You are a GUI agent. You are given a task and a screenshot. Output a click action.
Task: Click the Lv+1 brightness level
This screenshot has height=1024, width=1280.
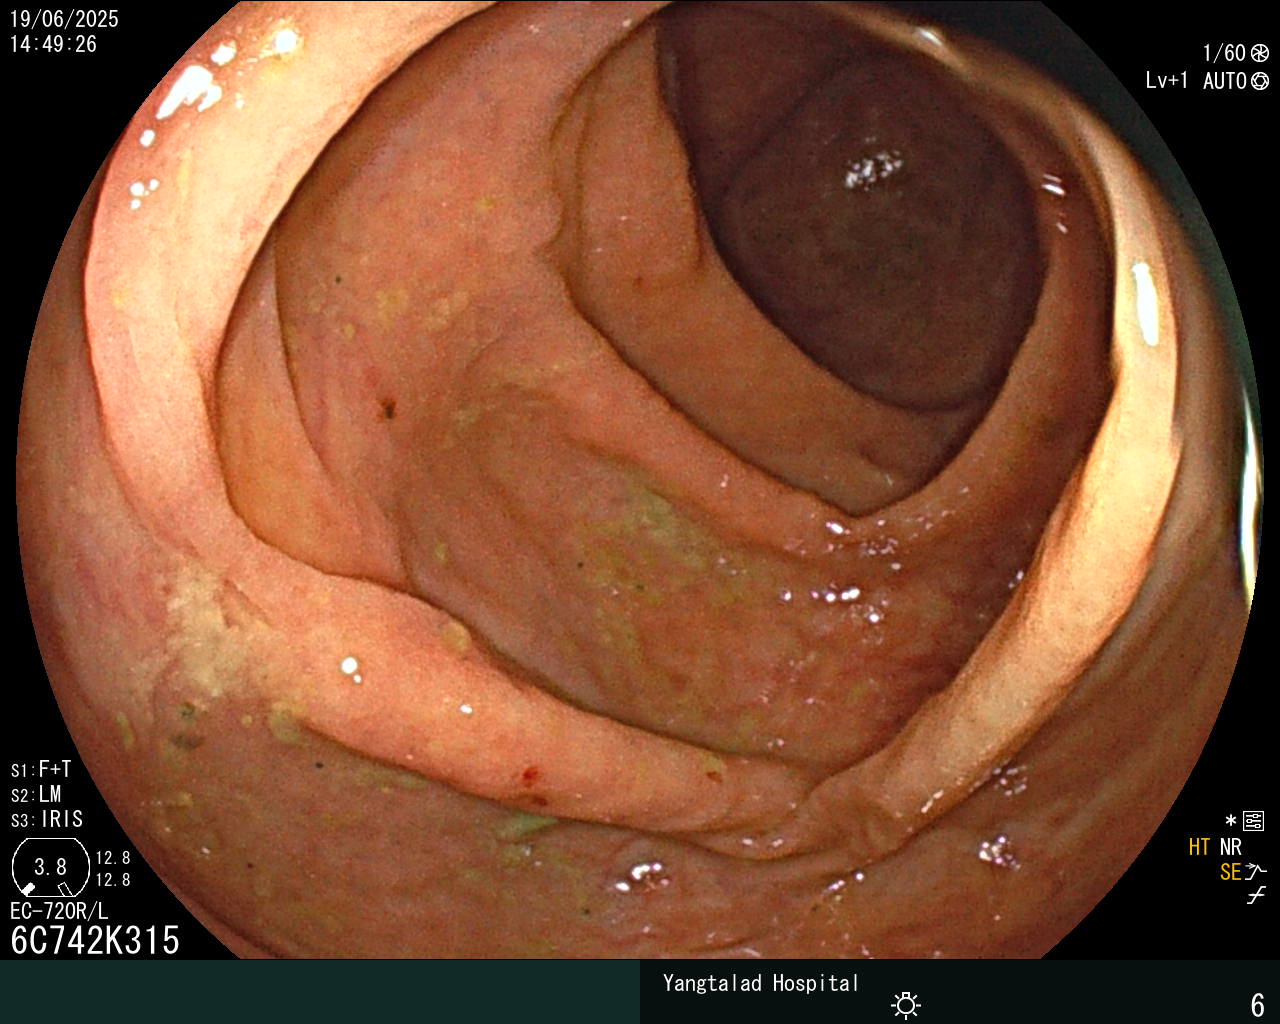coord(1167,81)
